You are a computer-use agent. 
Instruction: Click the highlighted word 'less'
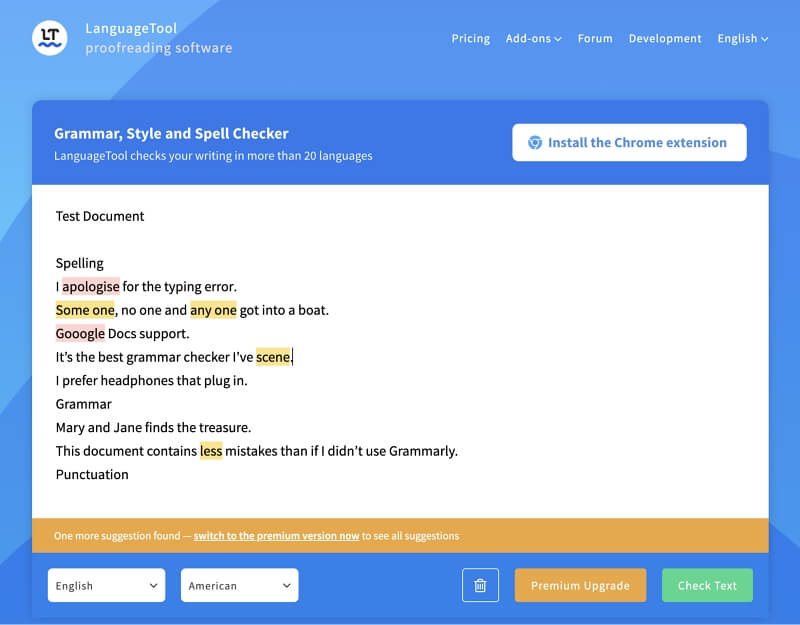(x=211, y=451)
